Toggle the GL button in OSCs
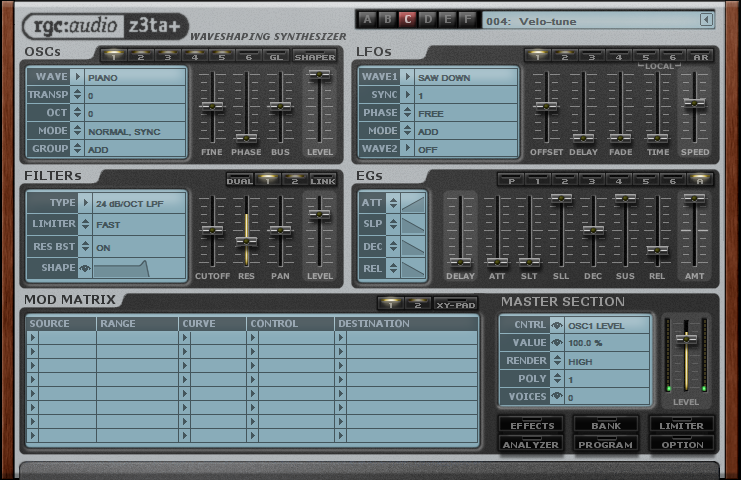The width and height of the screenshot is (741, 480). pos(276,56)
